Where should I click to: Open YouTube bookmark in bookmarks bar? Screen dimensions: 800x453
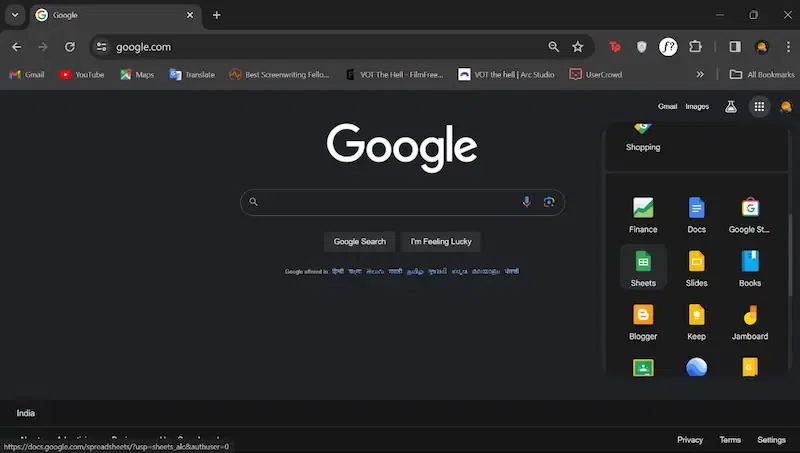[82, 74]
